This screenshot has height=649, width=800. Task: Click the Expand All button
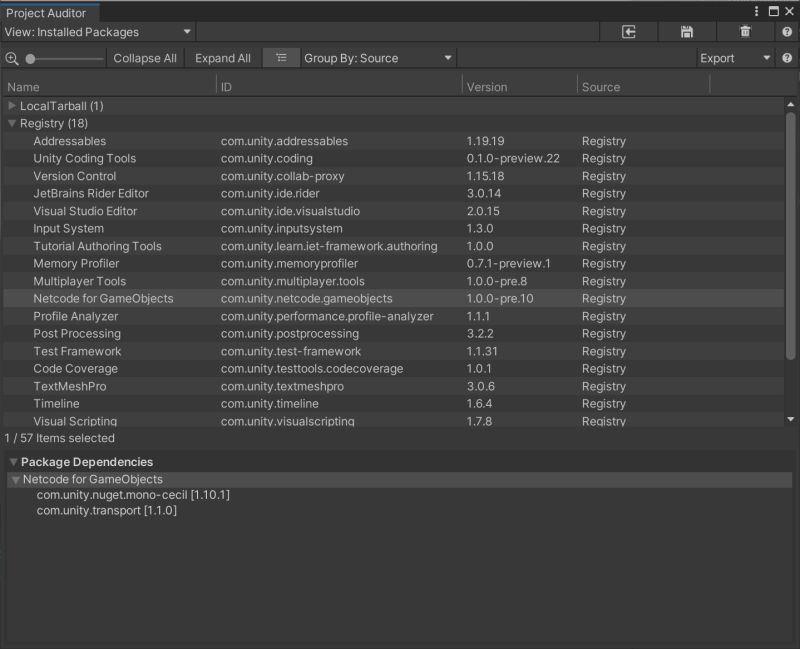(223, 58)
